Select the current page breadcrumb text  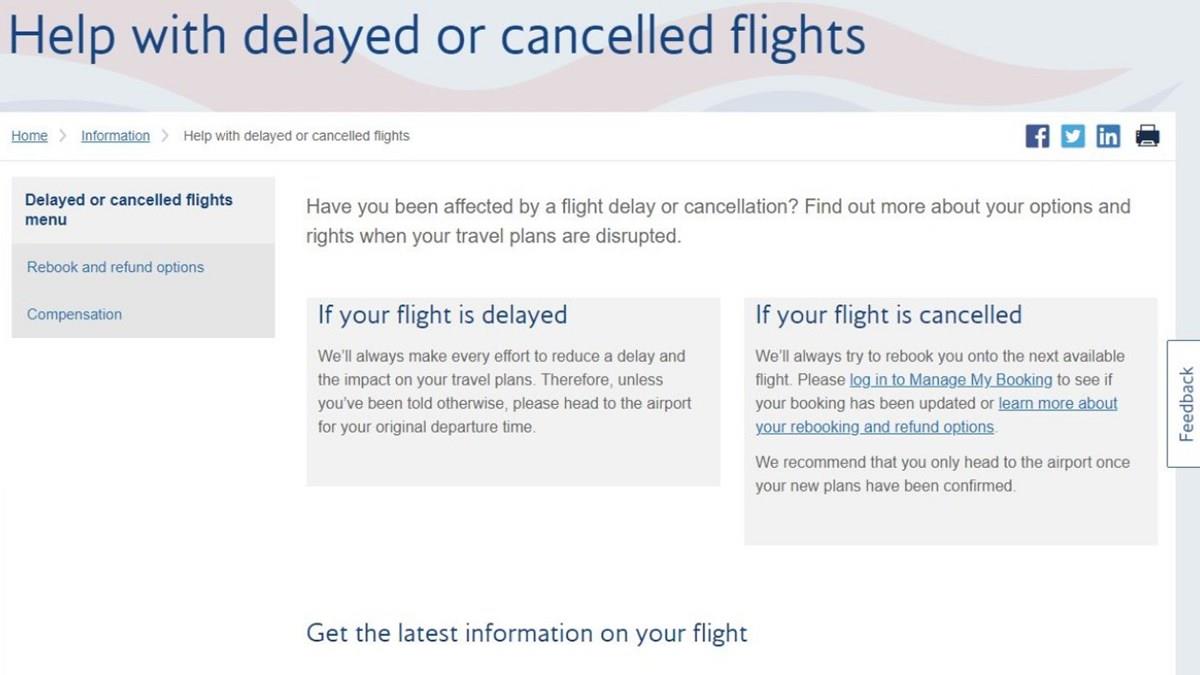click(x=296, y=136)
